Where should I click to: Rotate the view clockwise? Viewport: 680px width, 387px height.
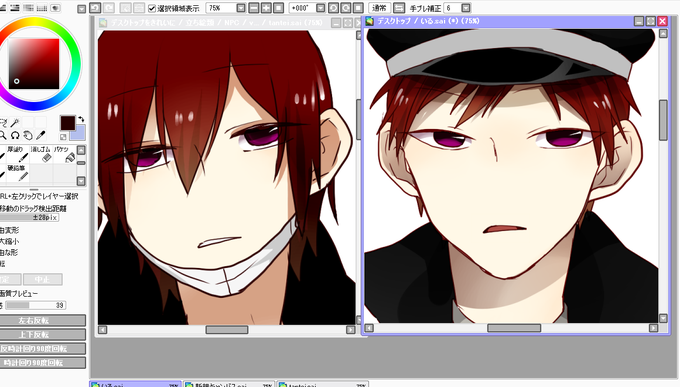point(346,8)
